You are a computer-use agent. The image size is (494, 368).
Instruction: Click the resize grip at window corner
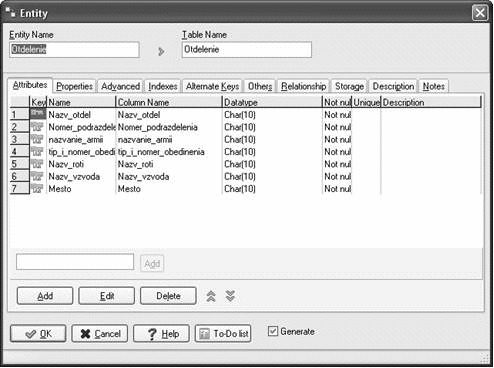[x=484, y=358]
